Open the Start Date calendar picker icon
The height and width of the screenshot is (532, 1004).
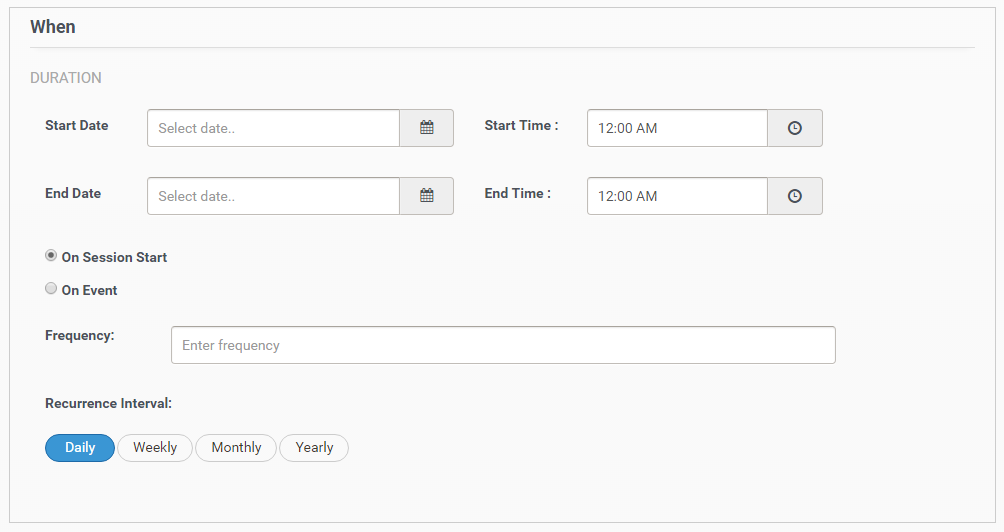pos(426,128)
